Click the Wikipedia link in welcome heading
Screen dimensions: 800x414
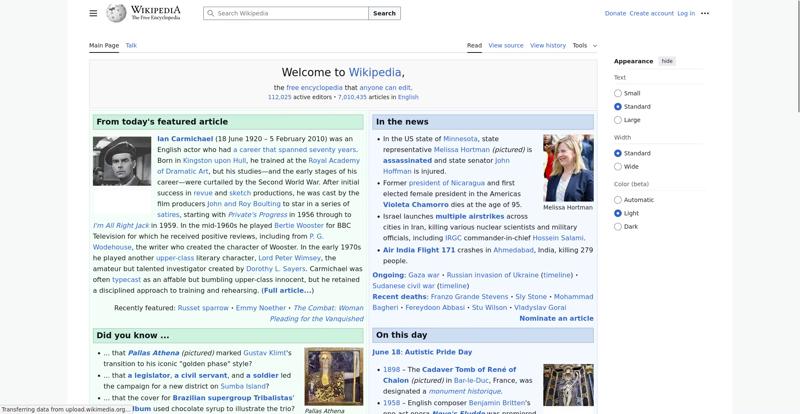[x=374, y=72]
